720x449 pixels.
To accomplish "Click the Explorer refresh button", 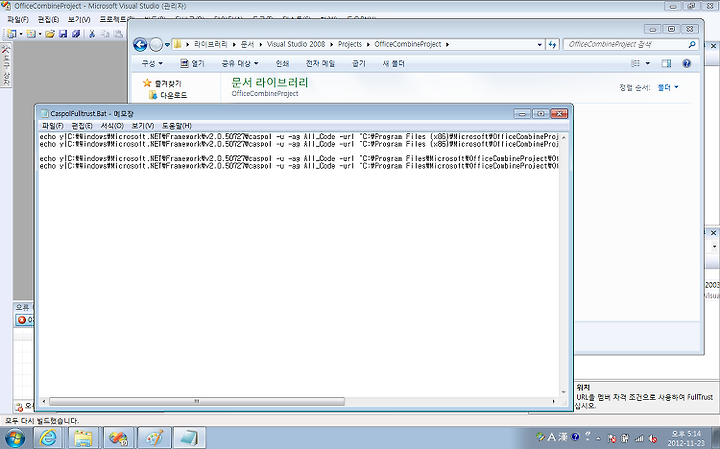I will point(552,45).
